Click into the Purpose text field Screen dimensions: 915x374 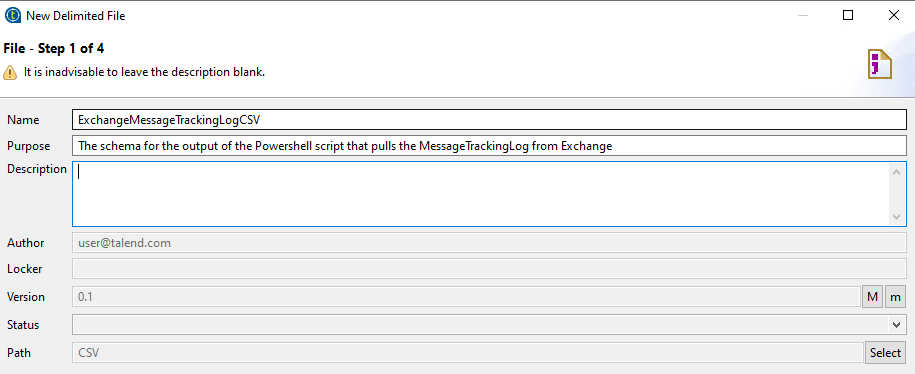tap(489, 146)
